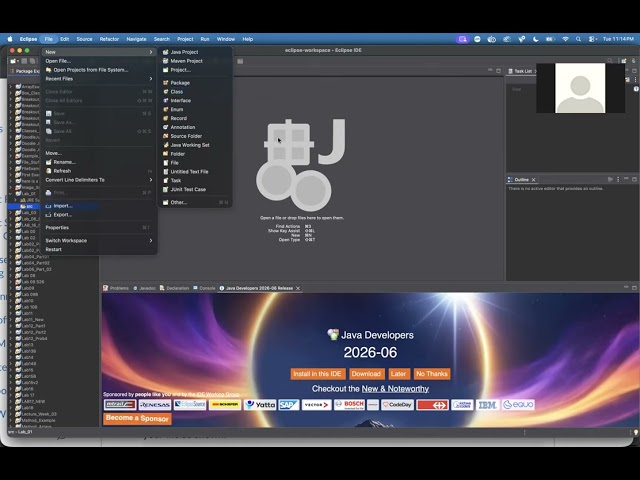Click the Source Folder icon

point(166,136)
